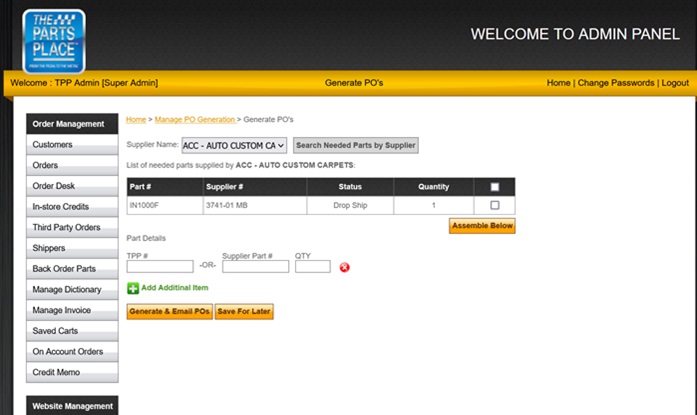Click Generate & Email POs button
Screen dimensions: 697x415
(x=169, y=312)
